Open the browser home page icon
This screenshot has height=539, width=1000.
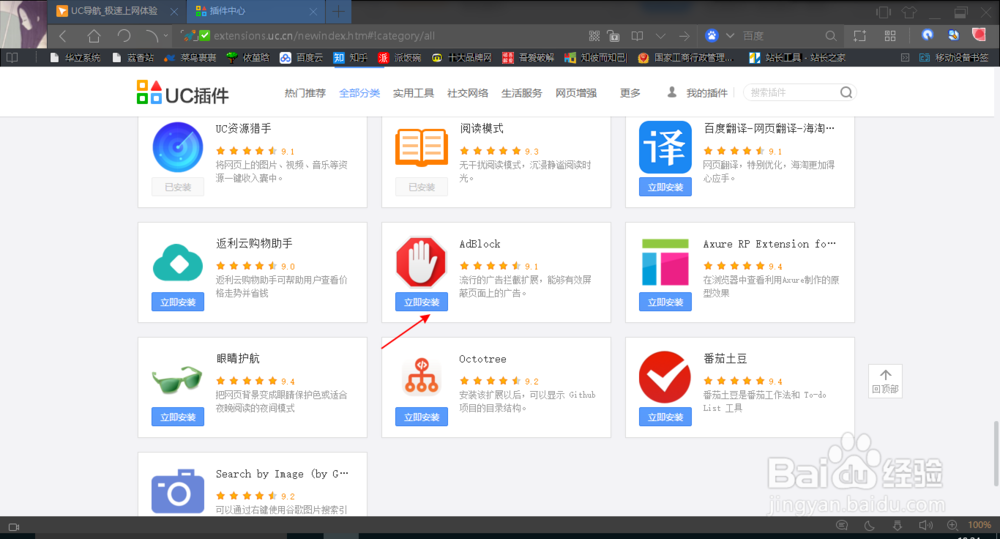point(94,36)
